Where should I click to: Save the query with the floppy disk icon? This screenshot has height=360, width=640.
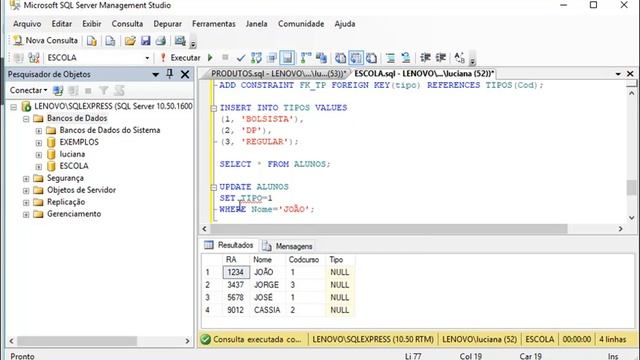[x=145, y=41]
